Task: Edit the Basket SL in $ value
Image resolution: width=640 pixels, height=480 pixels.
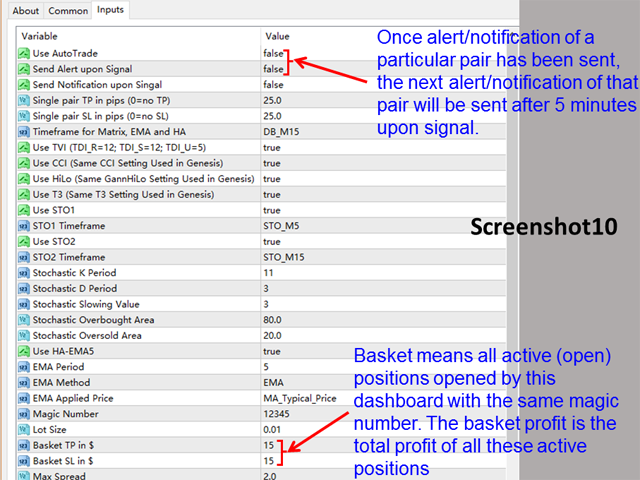Action: [x=269, y=461]
